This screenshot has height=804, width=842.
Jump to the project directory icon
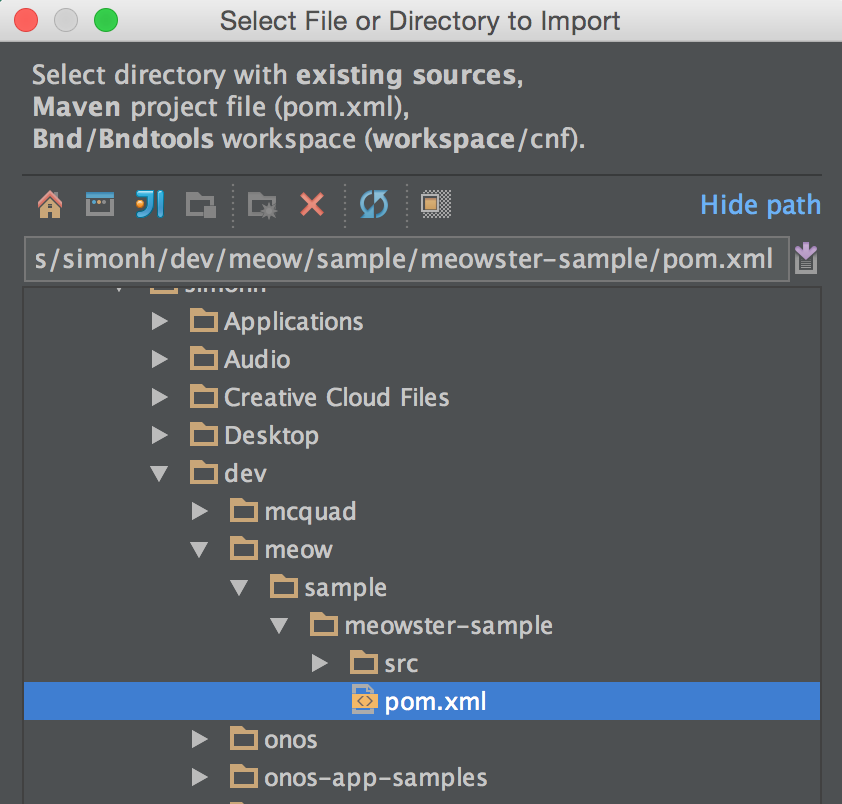point(149,204)
